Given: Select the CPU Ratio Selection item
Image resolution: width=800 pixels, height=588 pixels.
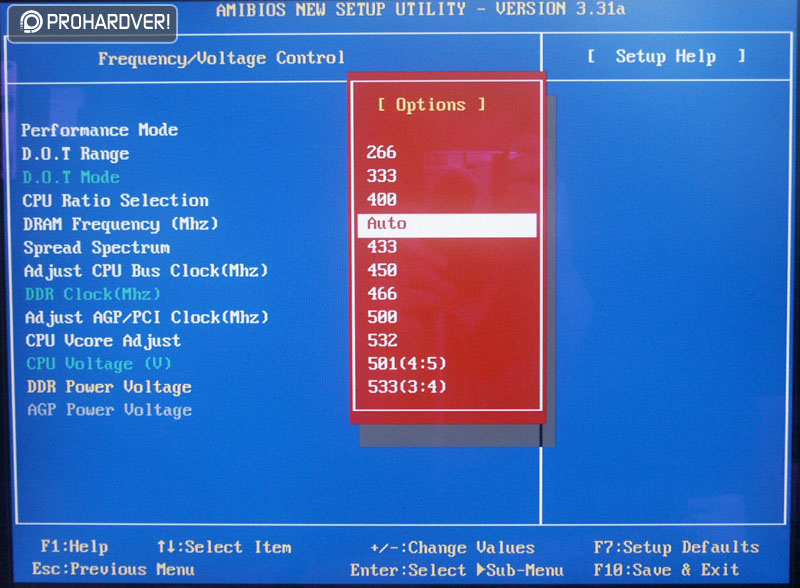Looking at the screenshot, I should click(x=115, y=201).
